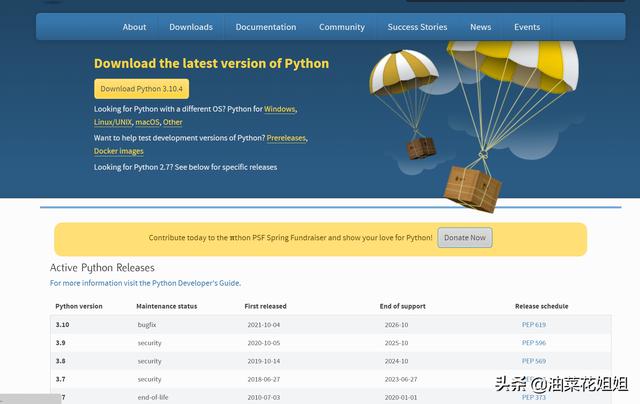The width and height of the screenshot is (640, 404).
Task: Click end of support 2020-01-01
Action: click(x=401, y=397)
